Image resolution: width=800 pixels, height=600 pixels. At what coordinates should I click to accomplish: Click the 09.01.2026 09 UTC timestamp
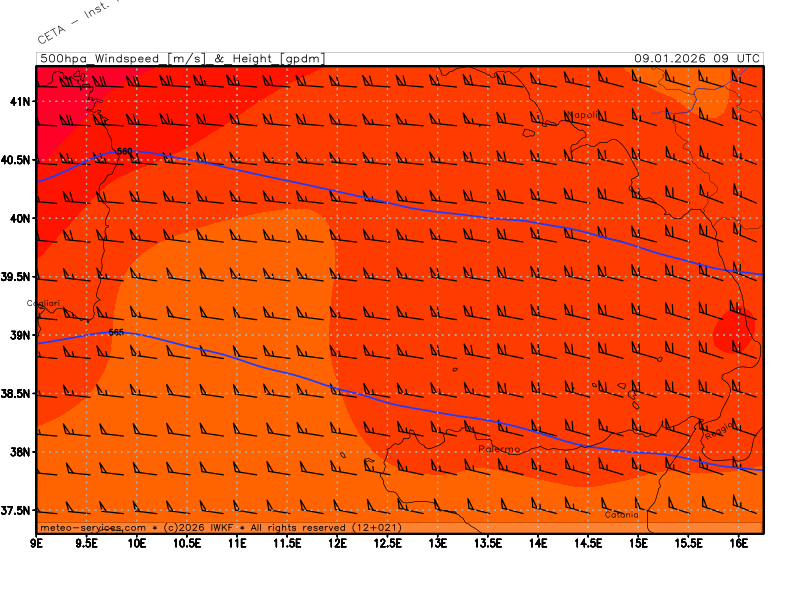click(696, 59)
